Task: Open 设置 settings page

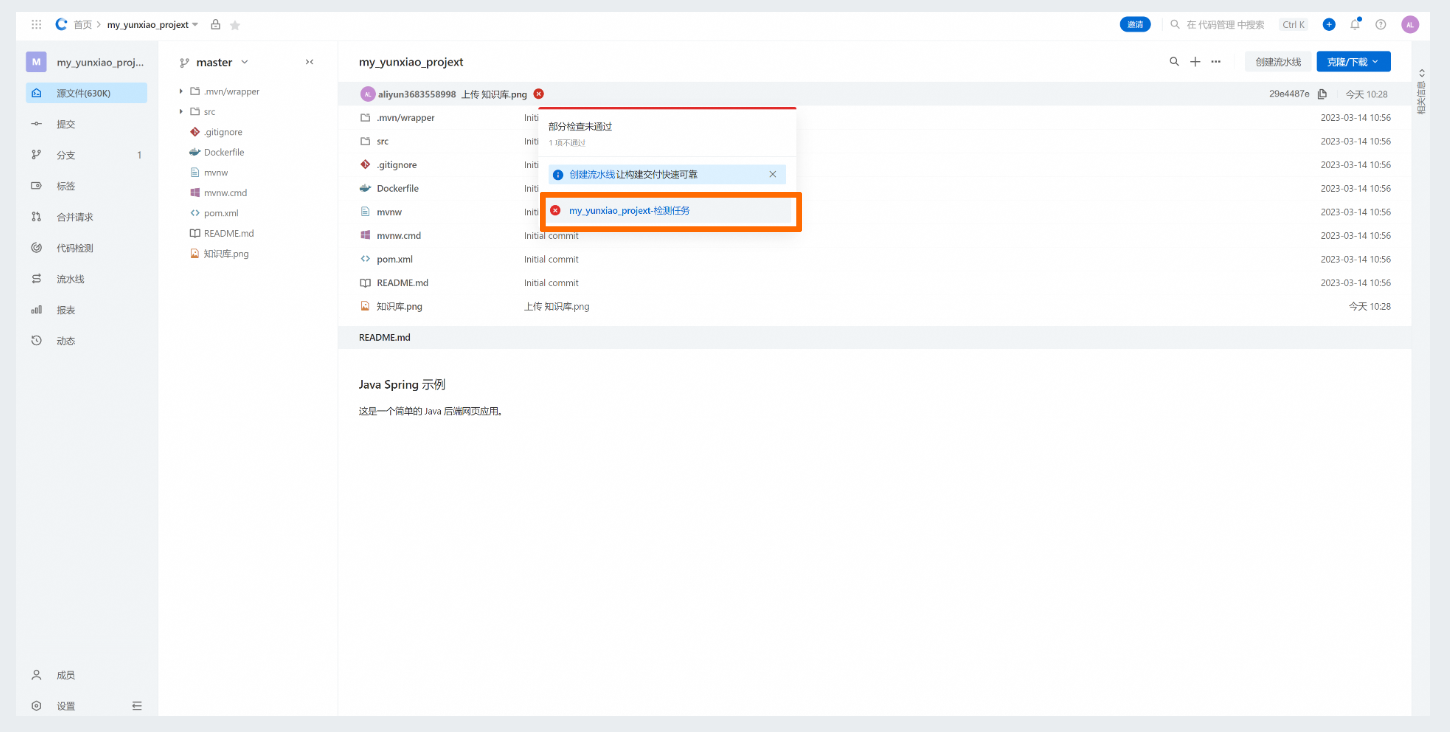Action: (66, 706)
